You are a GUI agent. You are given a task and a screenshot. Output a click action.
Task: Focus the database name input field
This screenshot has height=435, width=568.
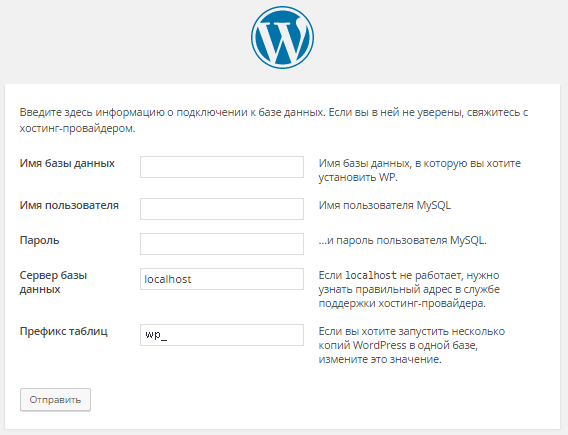[222, 167]
